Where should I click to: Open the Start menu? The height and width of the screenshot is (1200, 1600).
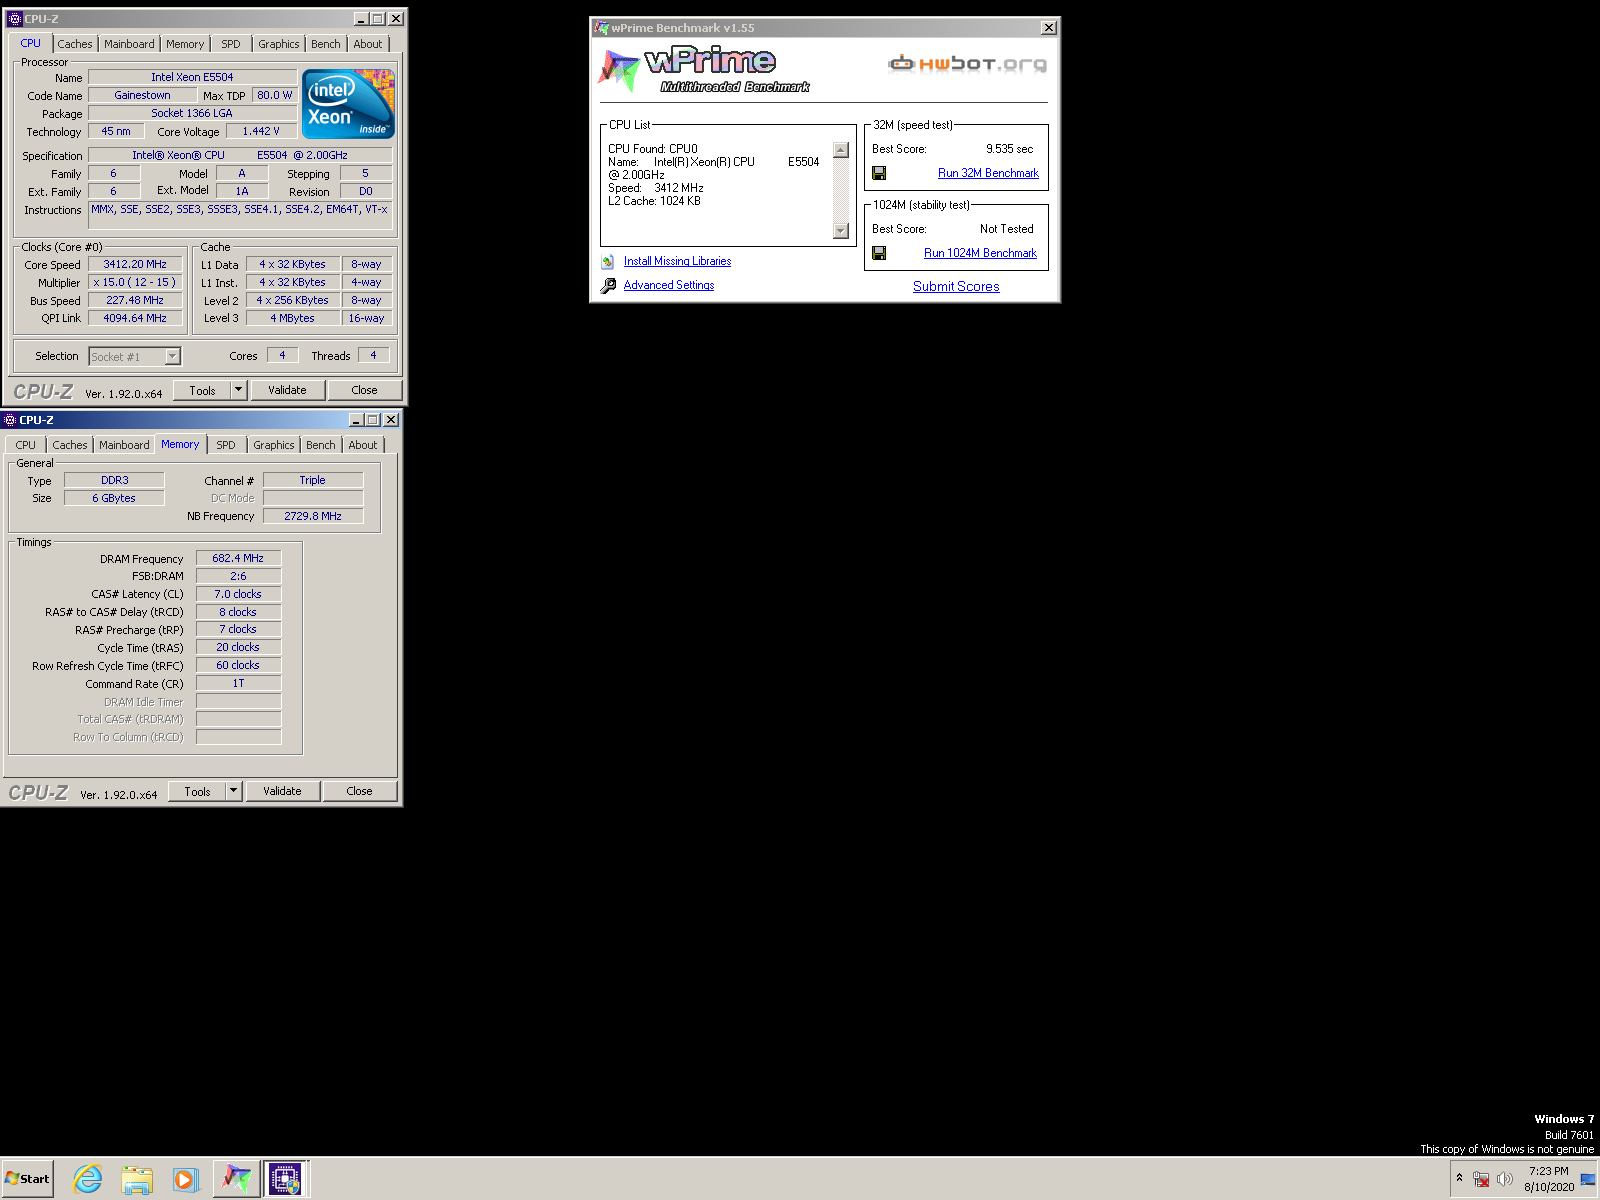[27, 1179]
